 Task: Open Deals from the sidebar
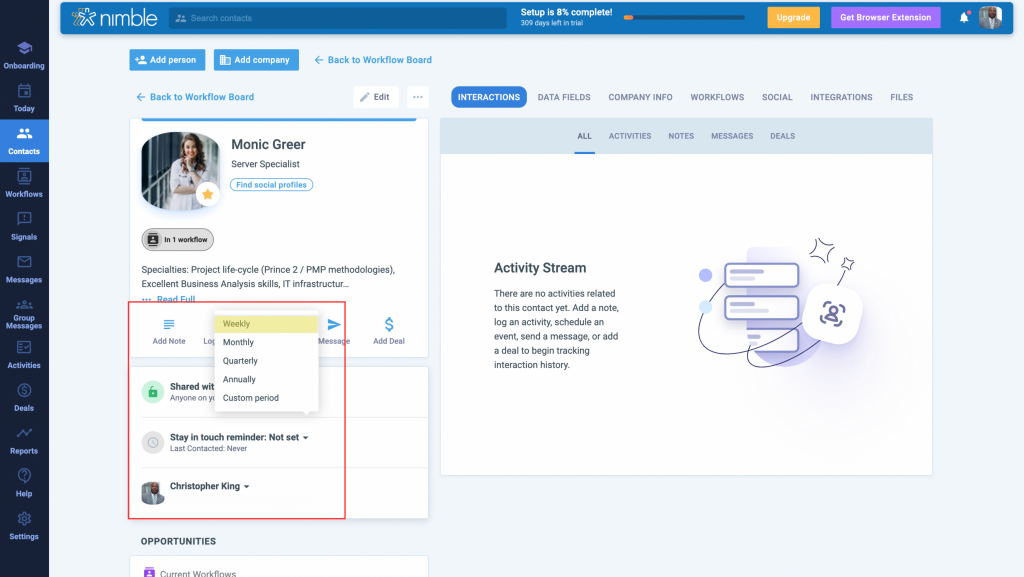click(24, 397)
